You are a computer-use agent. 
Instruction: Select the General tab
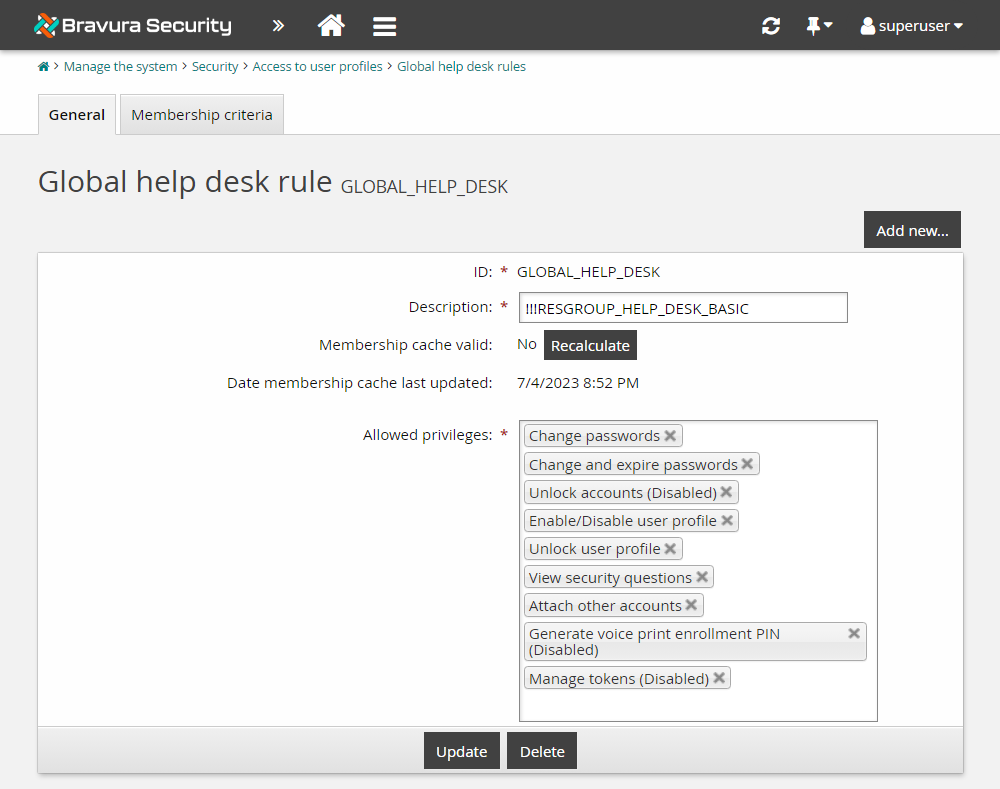76,114
